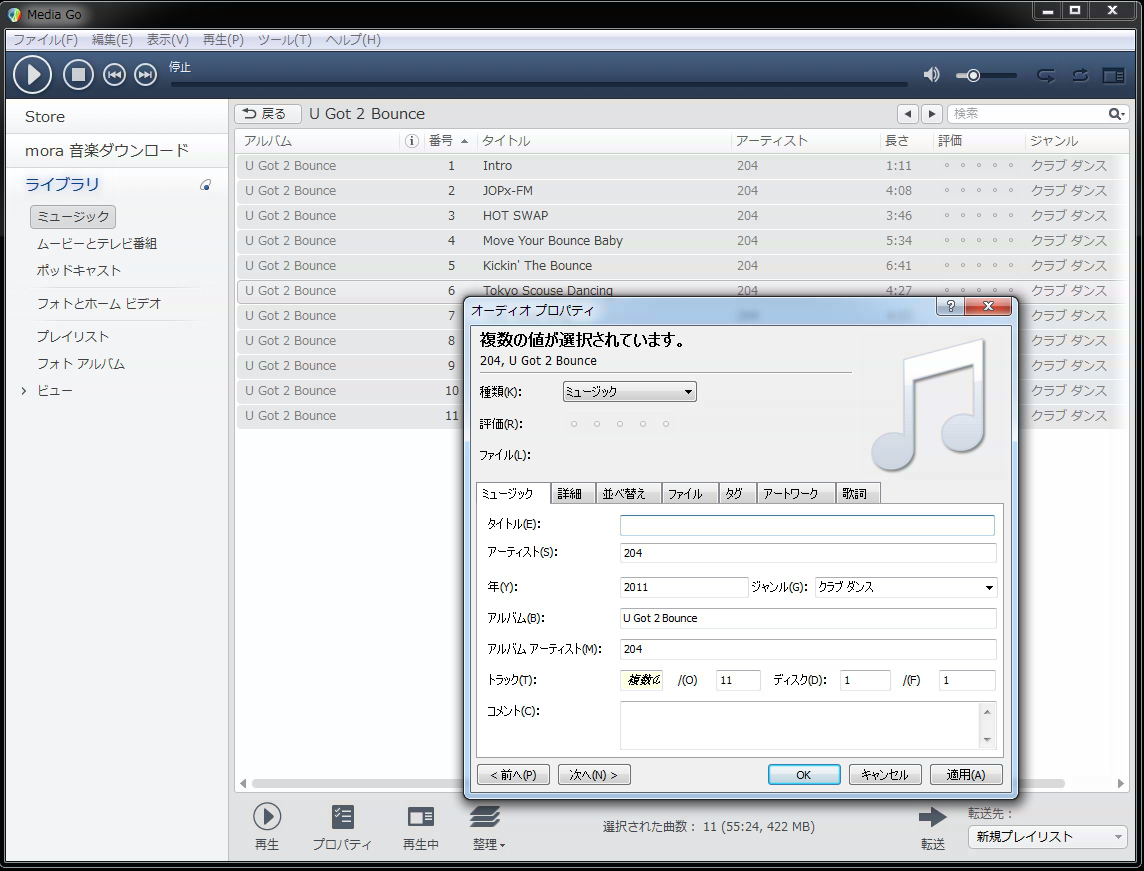Viewport: 1144px width, 871px height.
Task: Mute audio via the speaker icon
Action: (932, 74)
